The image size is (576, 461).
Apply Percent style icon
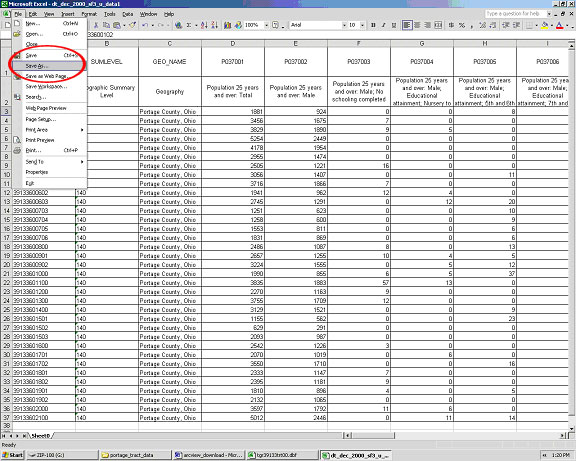462,25
